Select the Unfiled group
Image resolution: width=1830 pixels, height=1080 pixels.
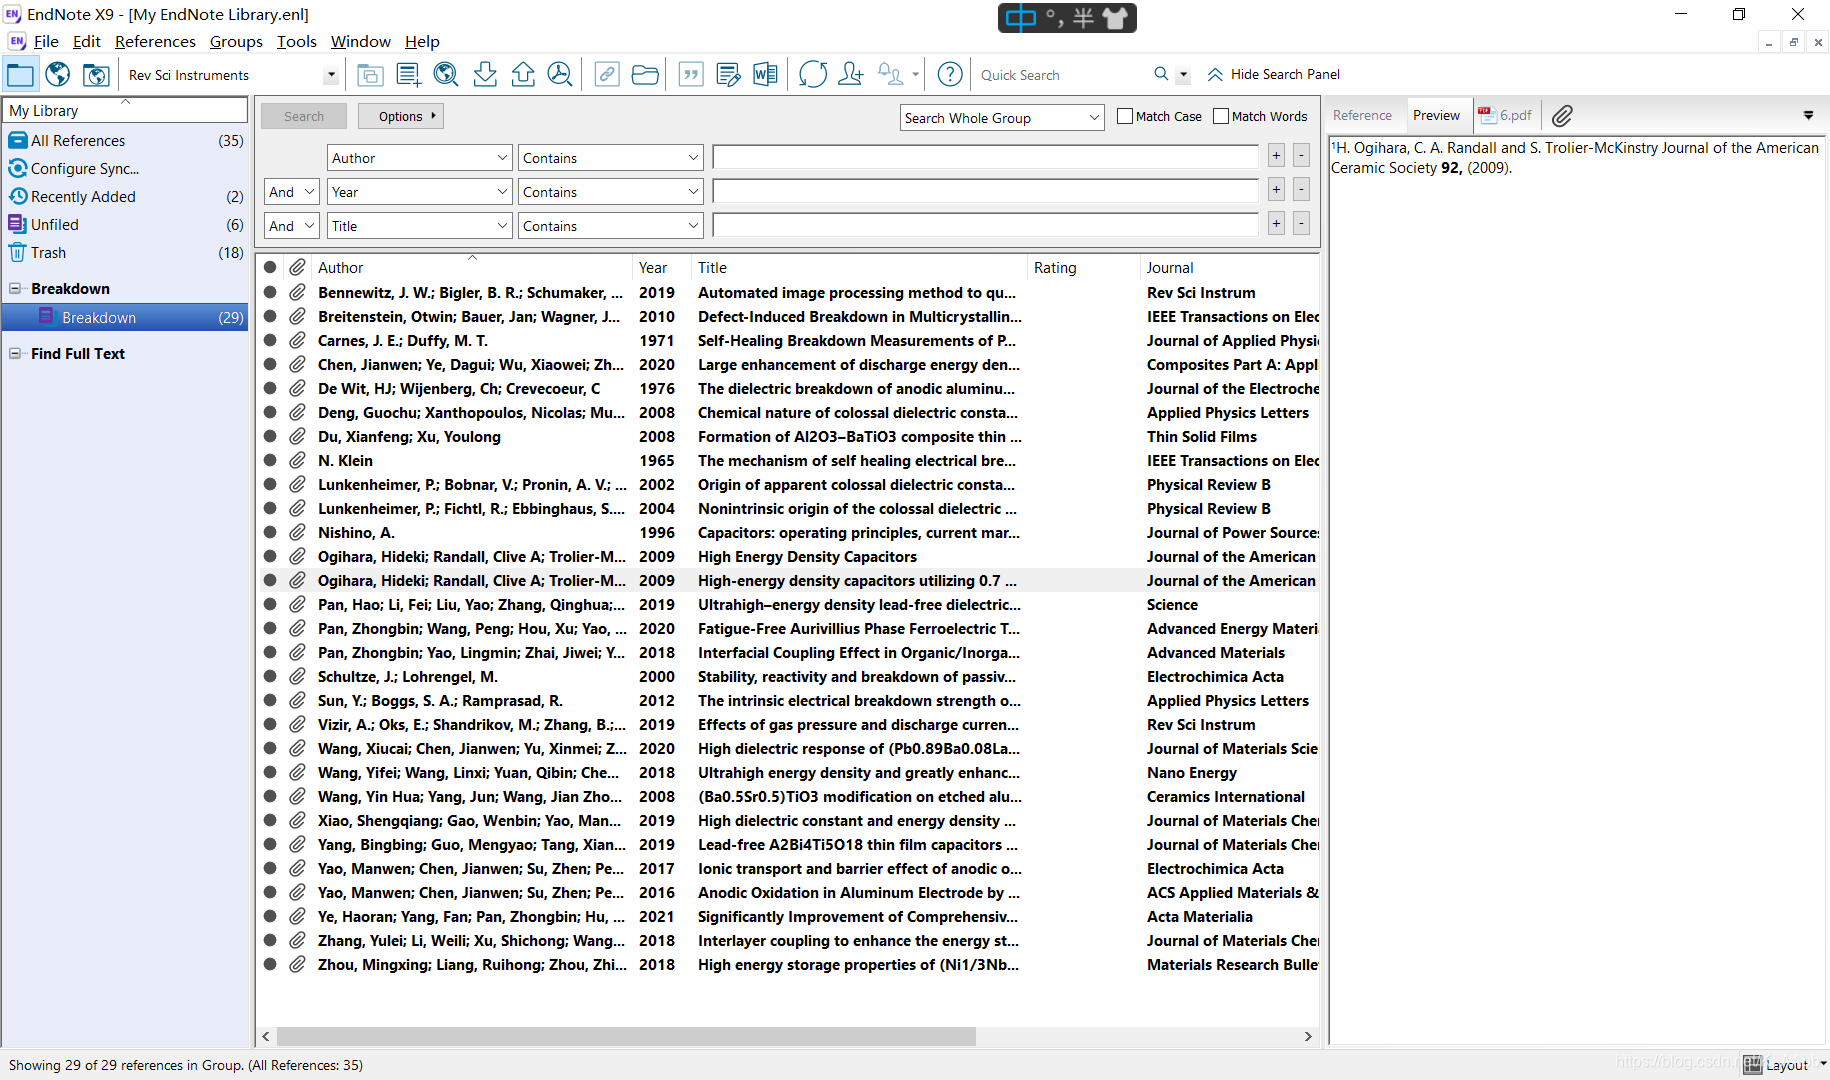(124, 225)
